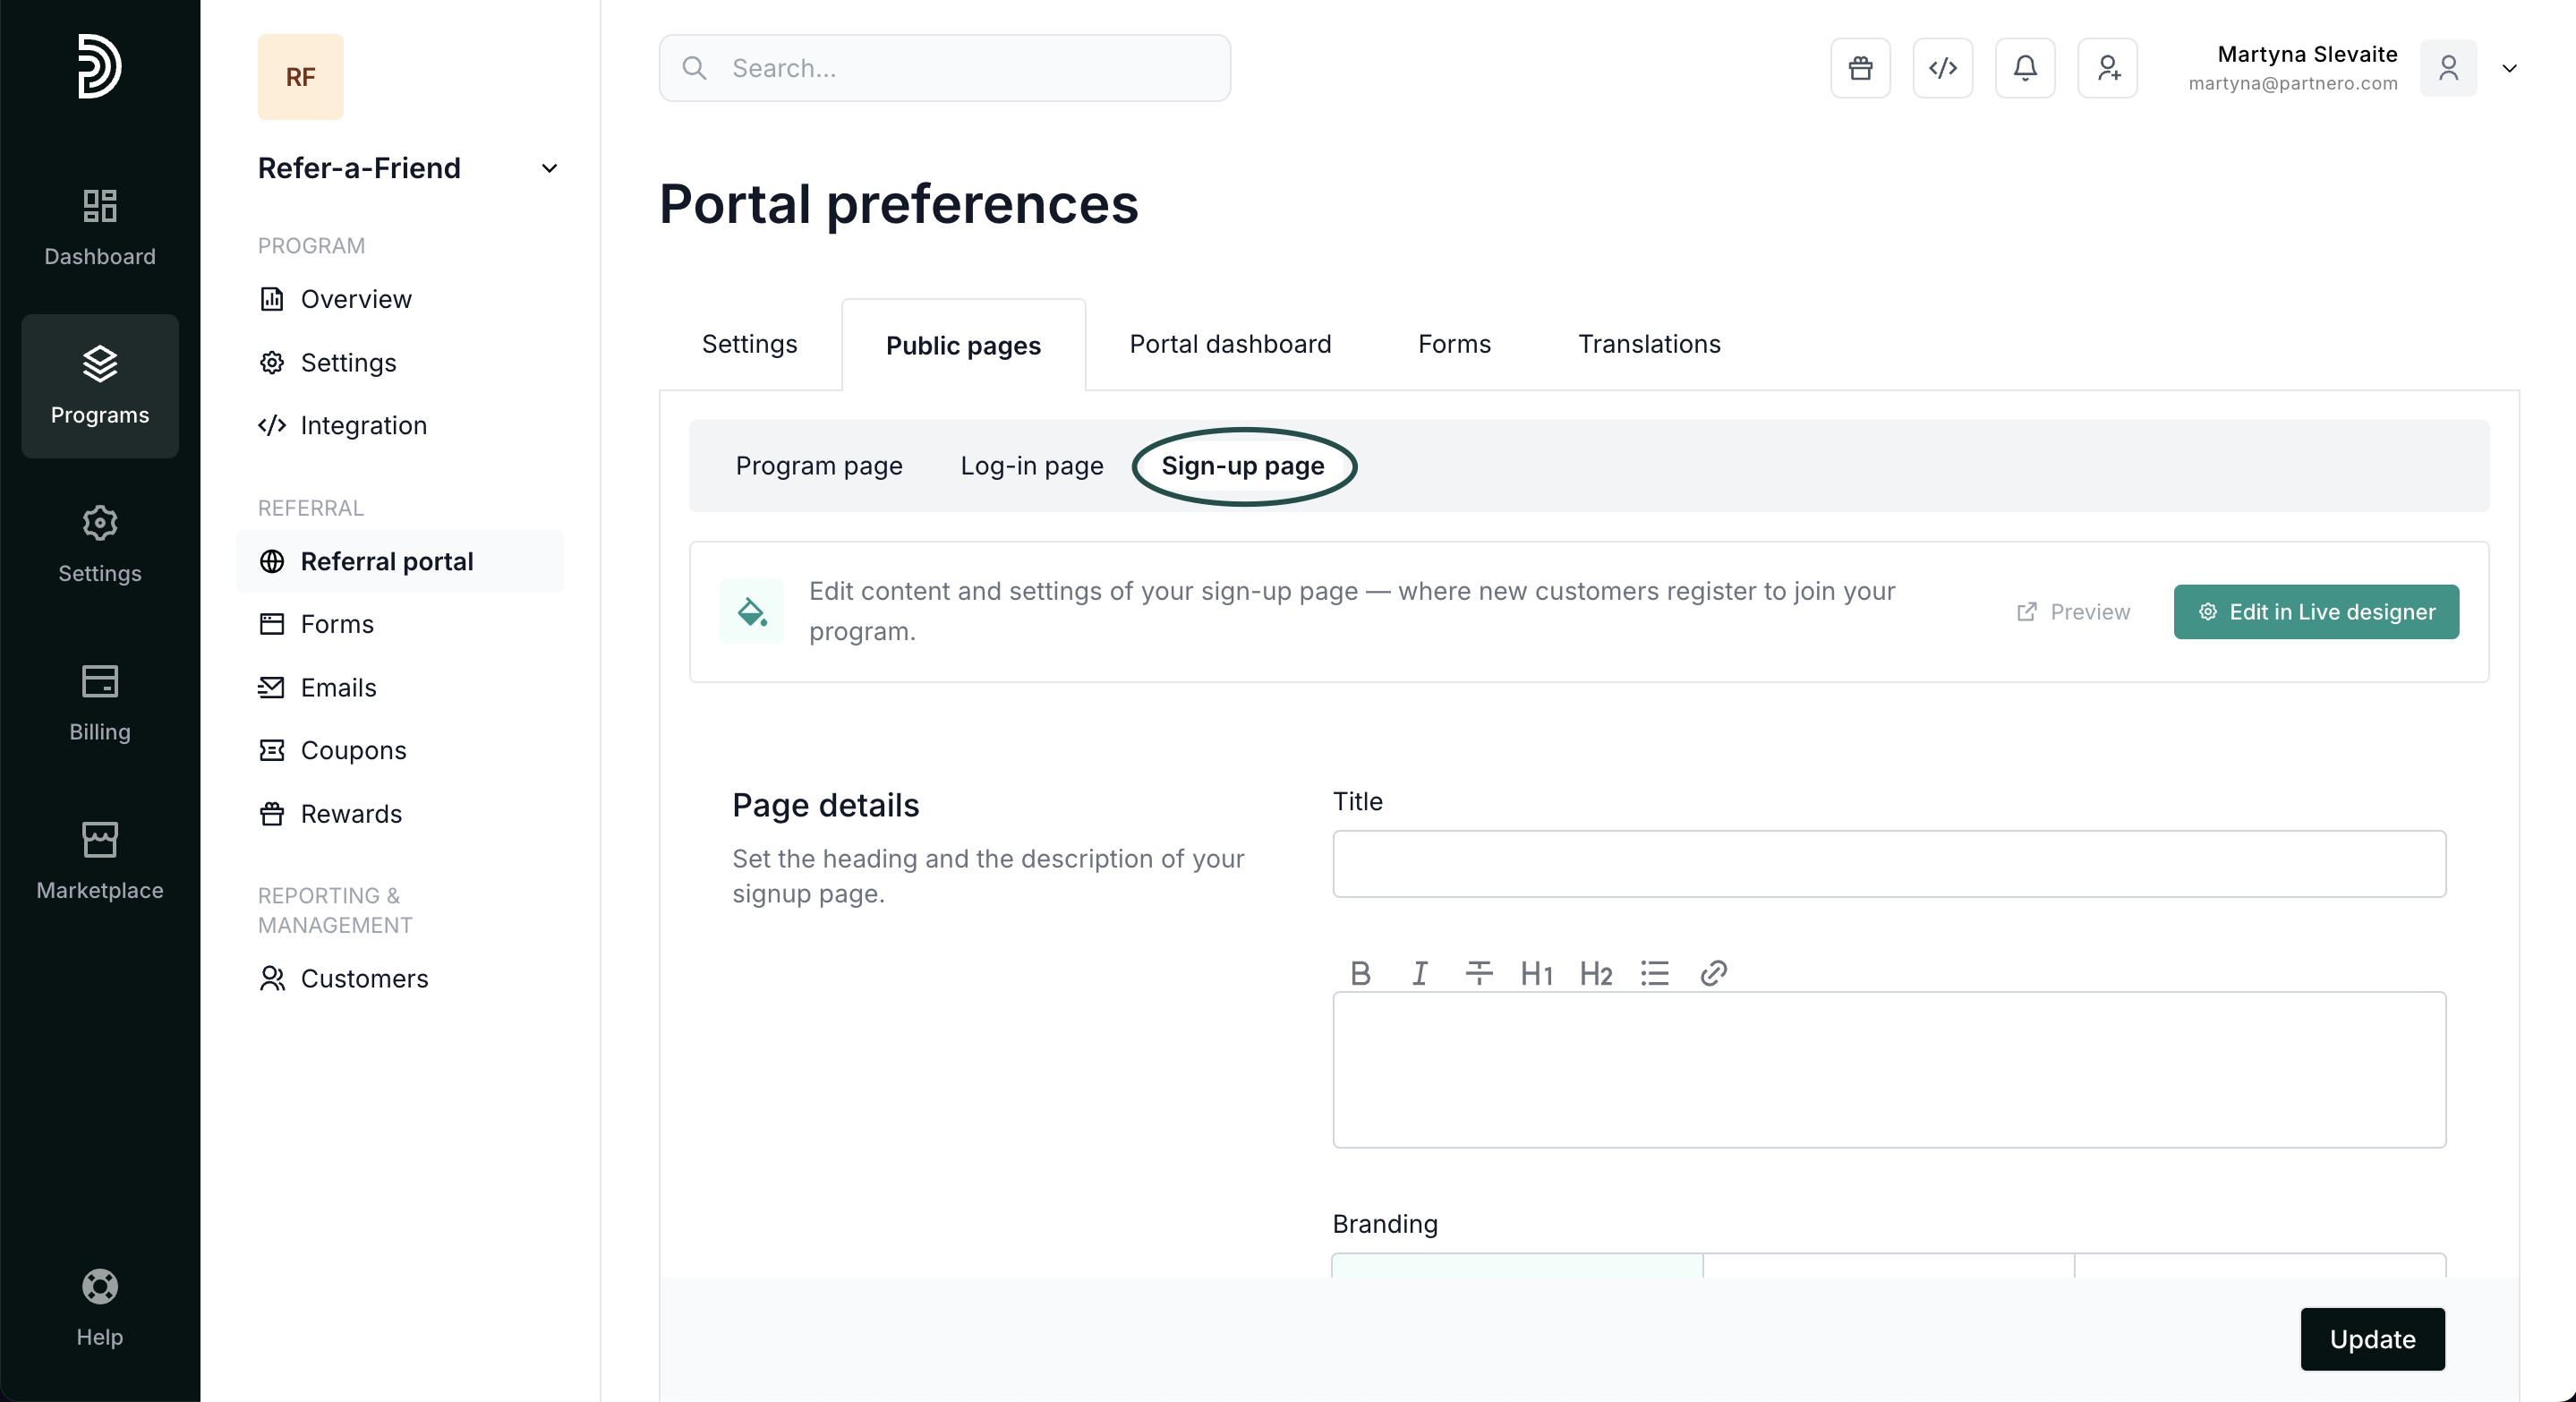Focus the Title input field
The height and width of the screenshot is (1402, 2576).
tap(1888, 864)
